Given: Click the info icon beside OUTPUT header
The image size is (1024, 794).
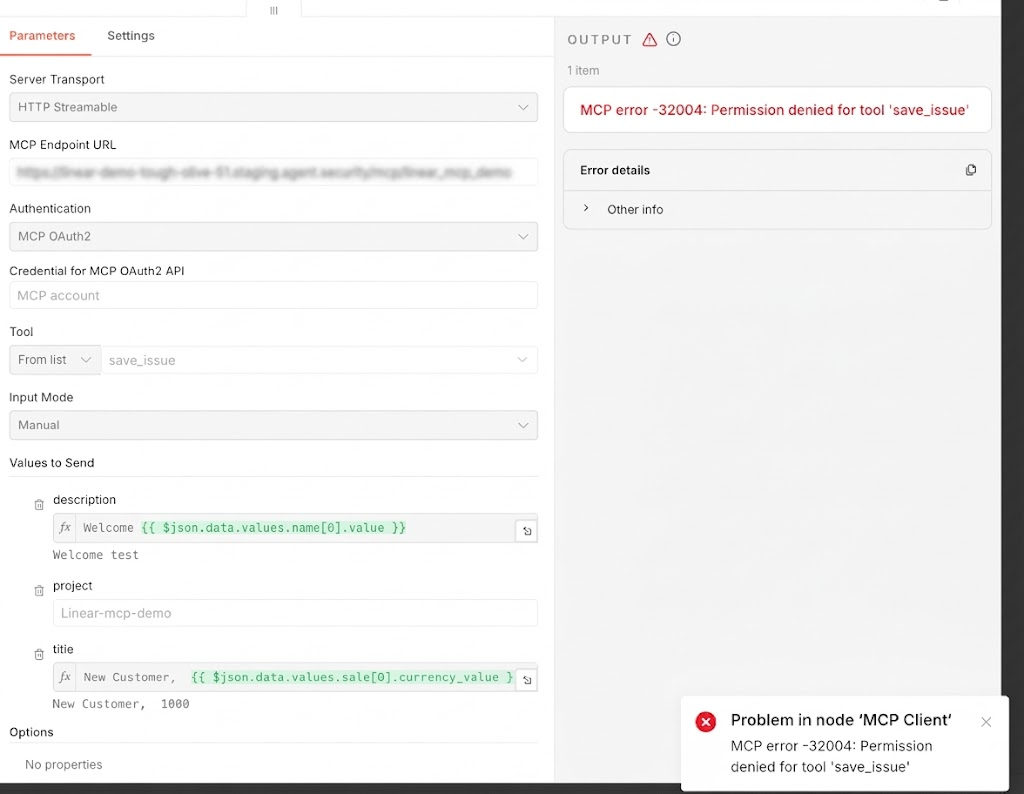Looking at the screenshot, I should [673, 39].
